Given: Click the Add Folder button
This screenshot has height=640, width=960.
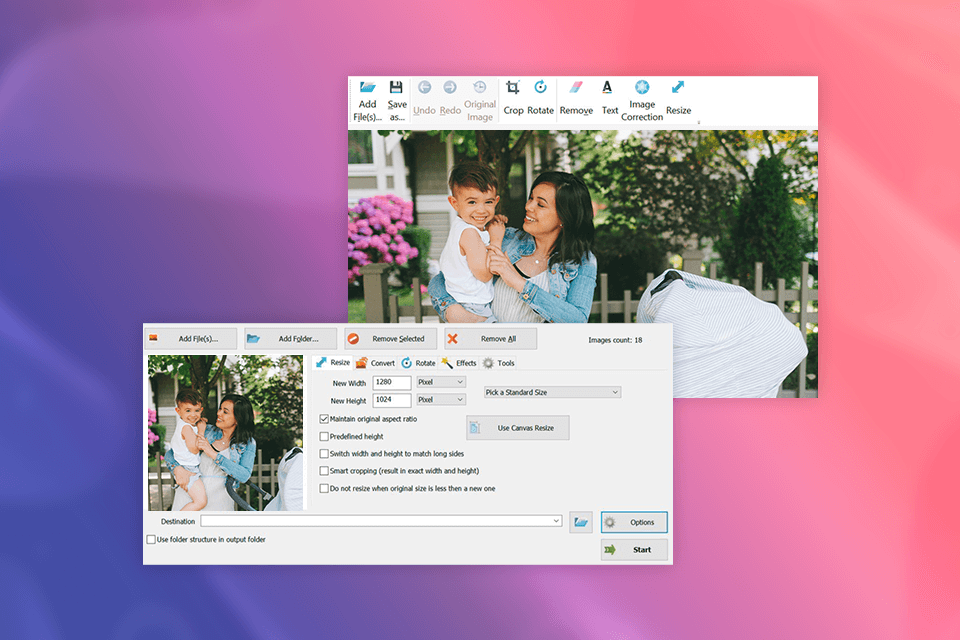Looking at the screenshot, I should tap(291, 339).
